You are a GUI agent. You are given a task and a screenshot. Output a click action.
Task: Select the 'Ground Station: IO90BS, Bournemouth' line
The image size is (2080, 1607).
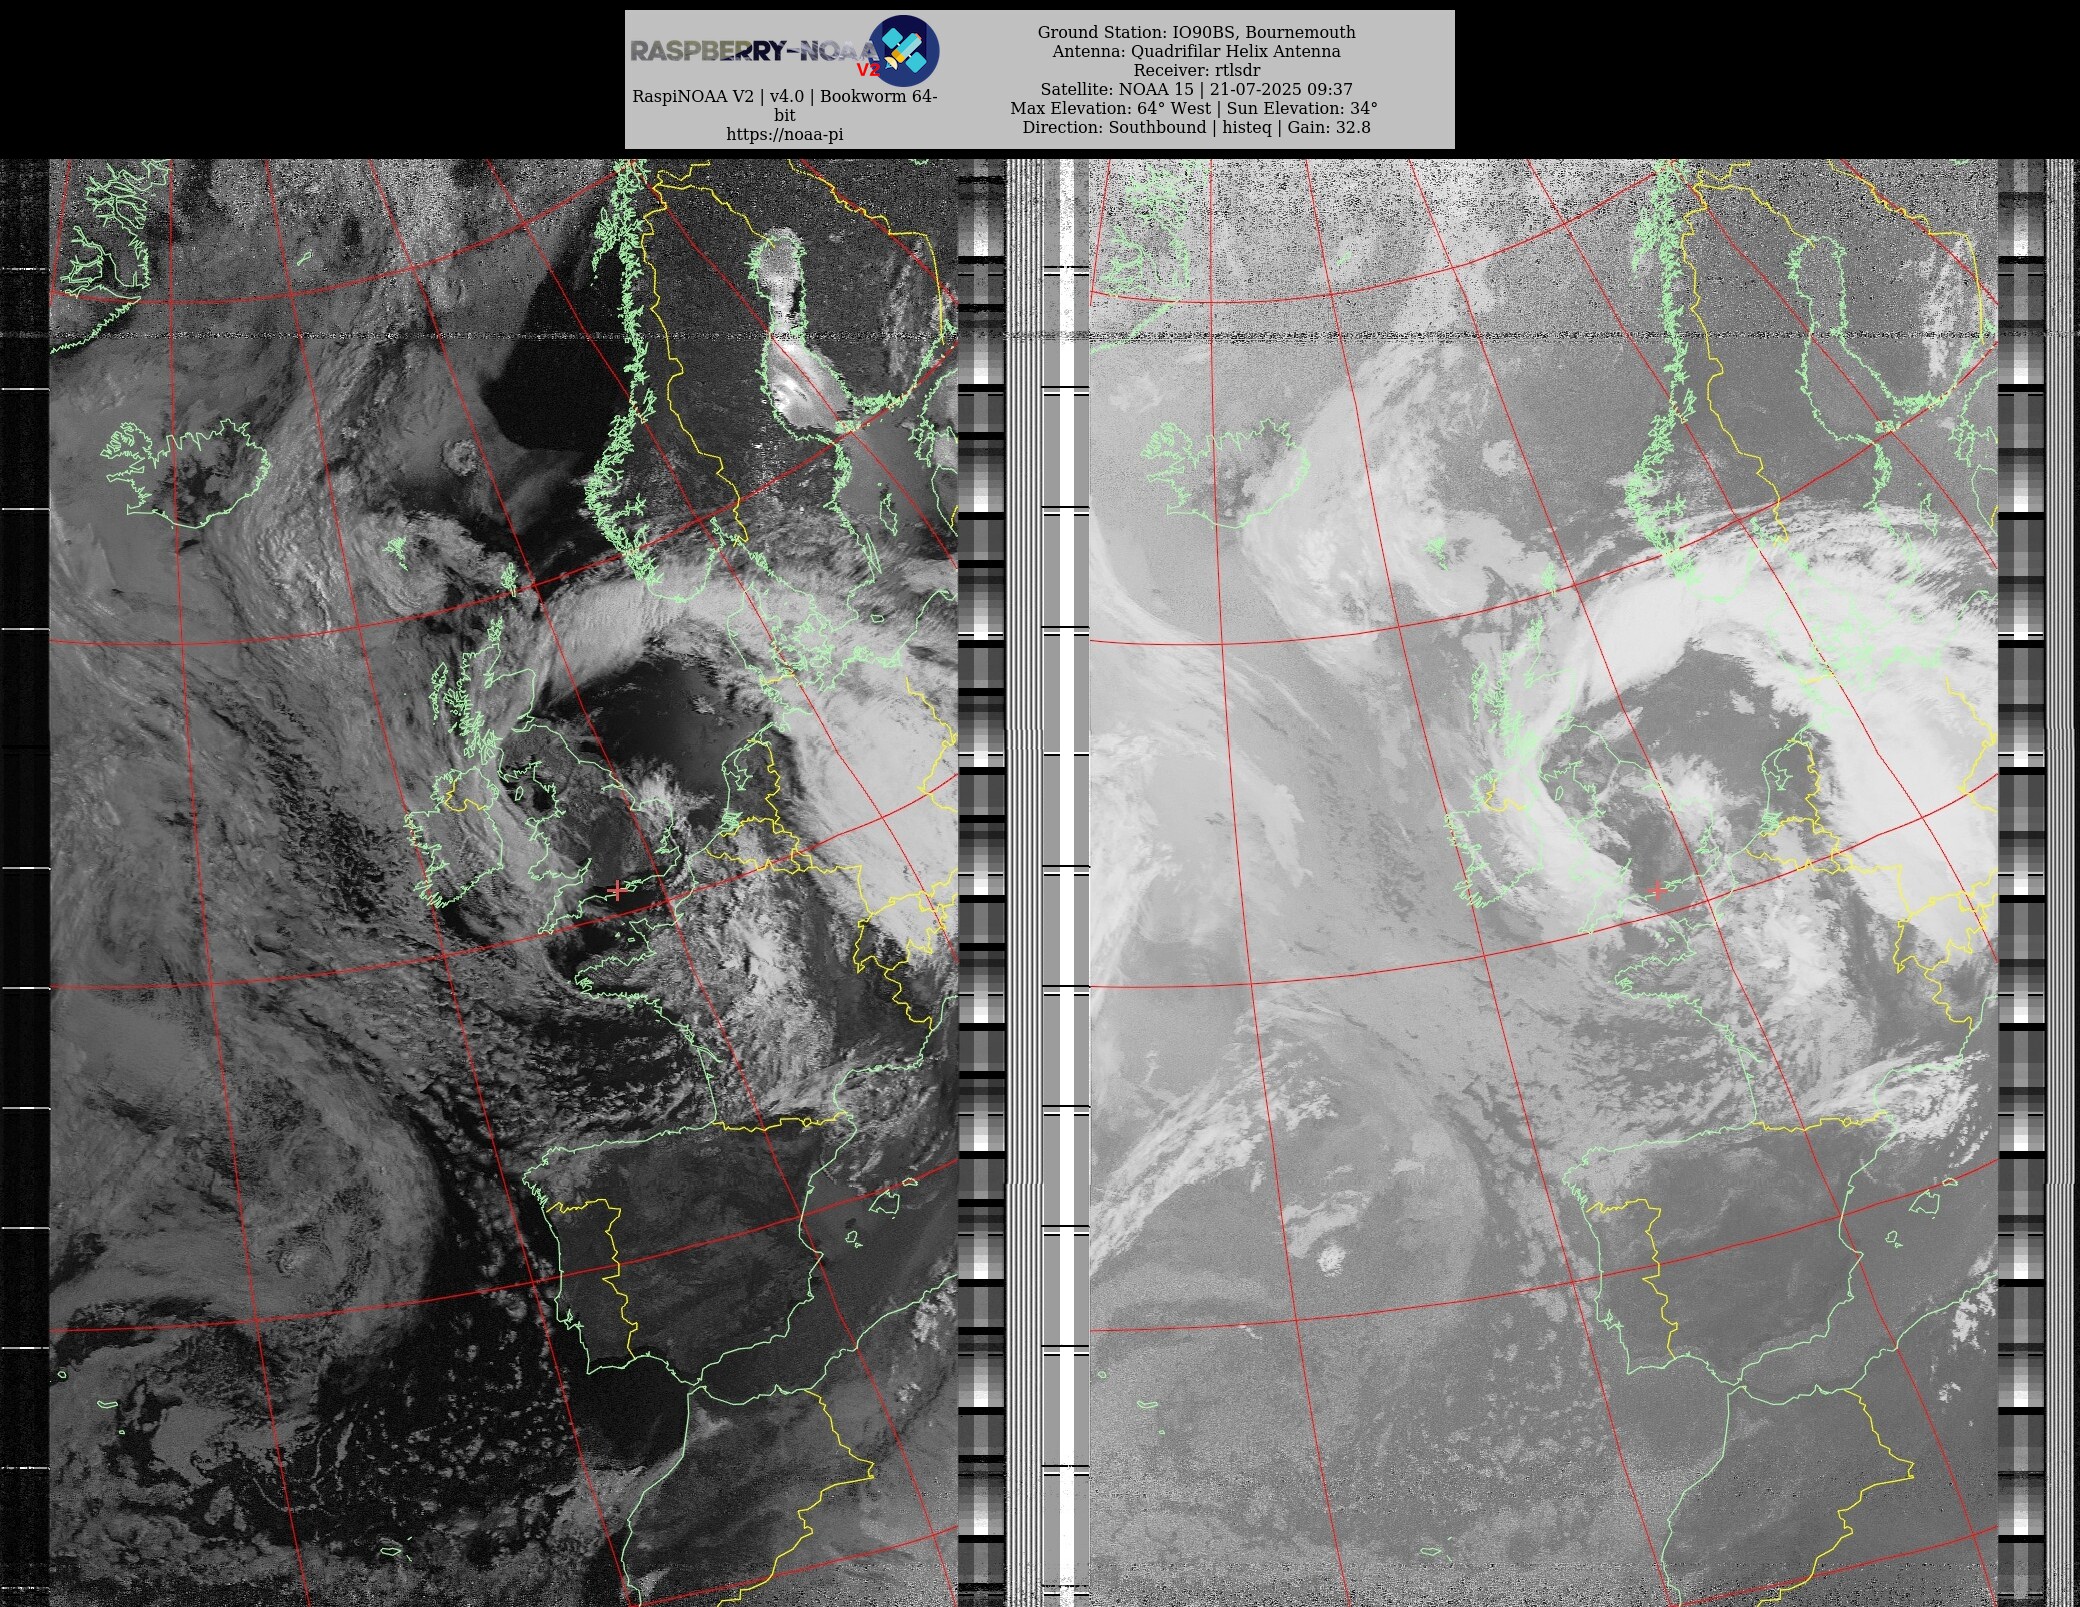[x=1196, y=33]
